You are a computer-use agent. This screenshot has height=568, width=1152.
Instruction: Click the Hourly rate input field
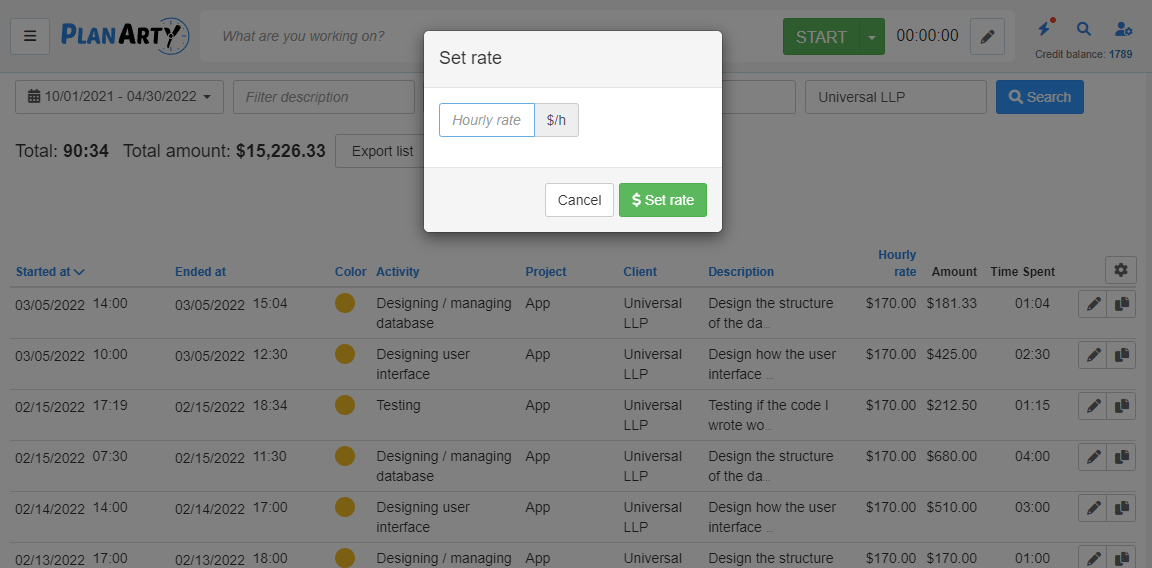pos(487,120)
